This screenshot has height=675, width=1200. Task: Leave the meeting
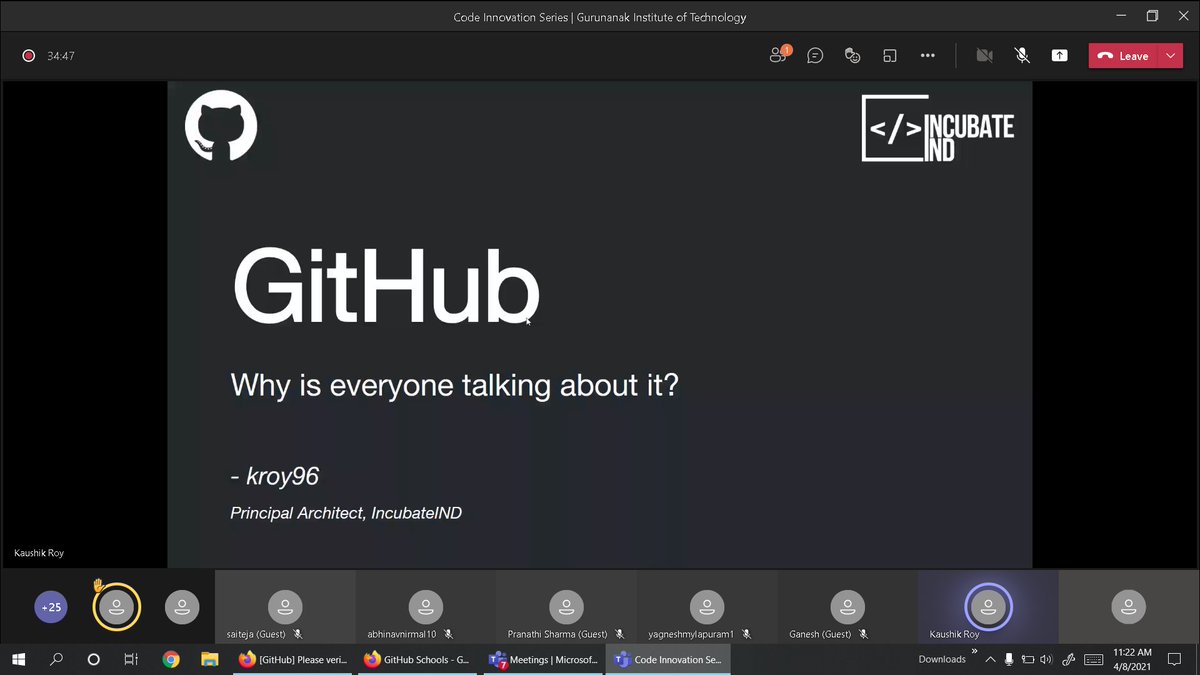tap(1123, 56)
